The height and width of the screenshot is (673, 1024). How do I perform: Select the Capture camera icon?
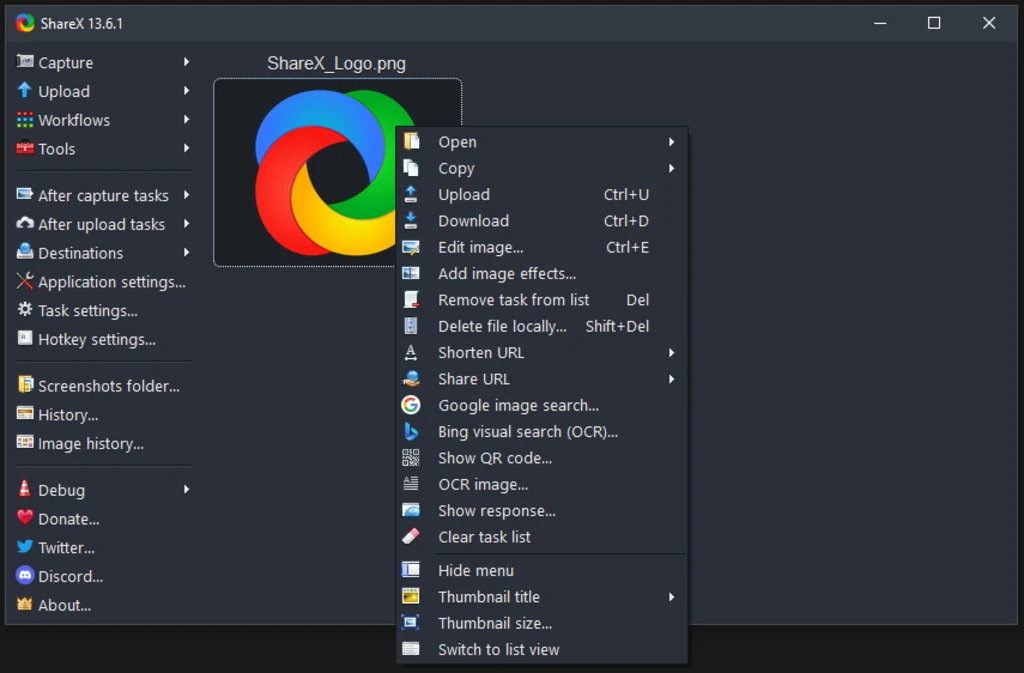coord(25,62)
